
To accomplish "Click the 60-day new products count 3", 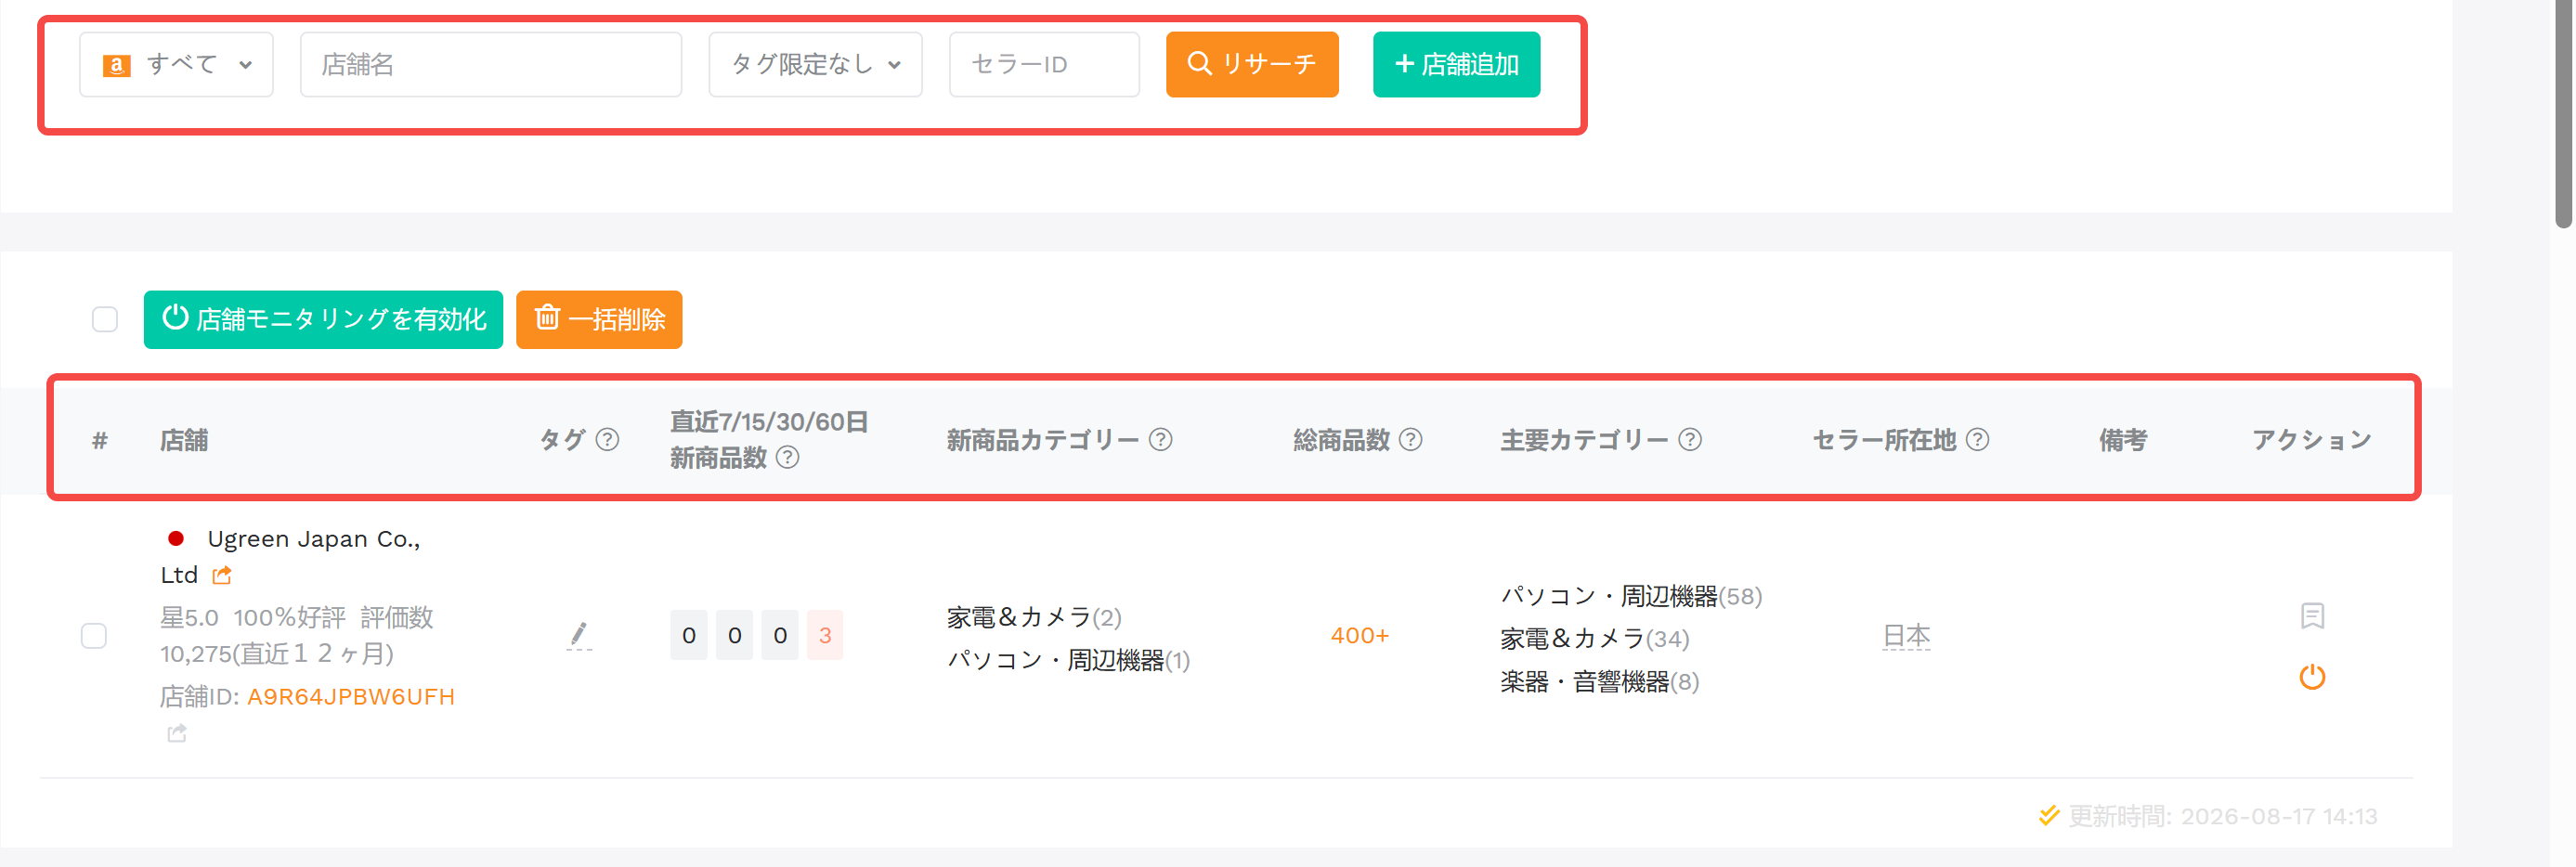I will pos(825,635).
